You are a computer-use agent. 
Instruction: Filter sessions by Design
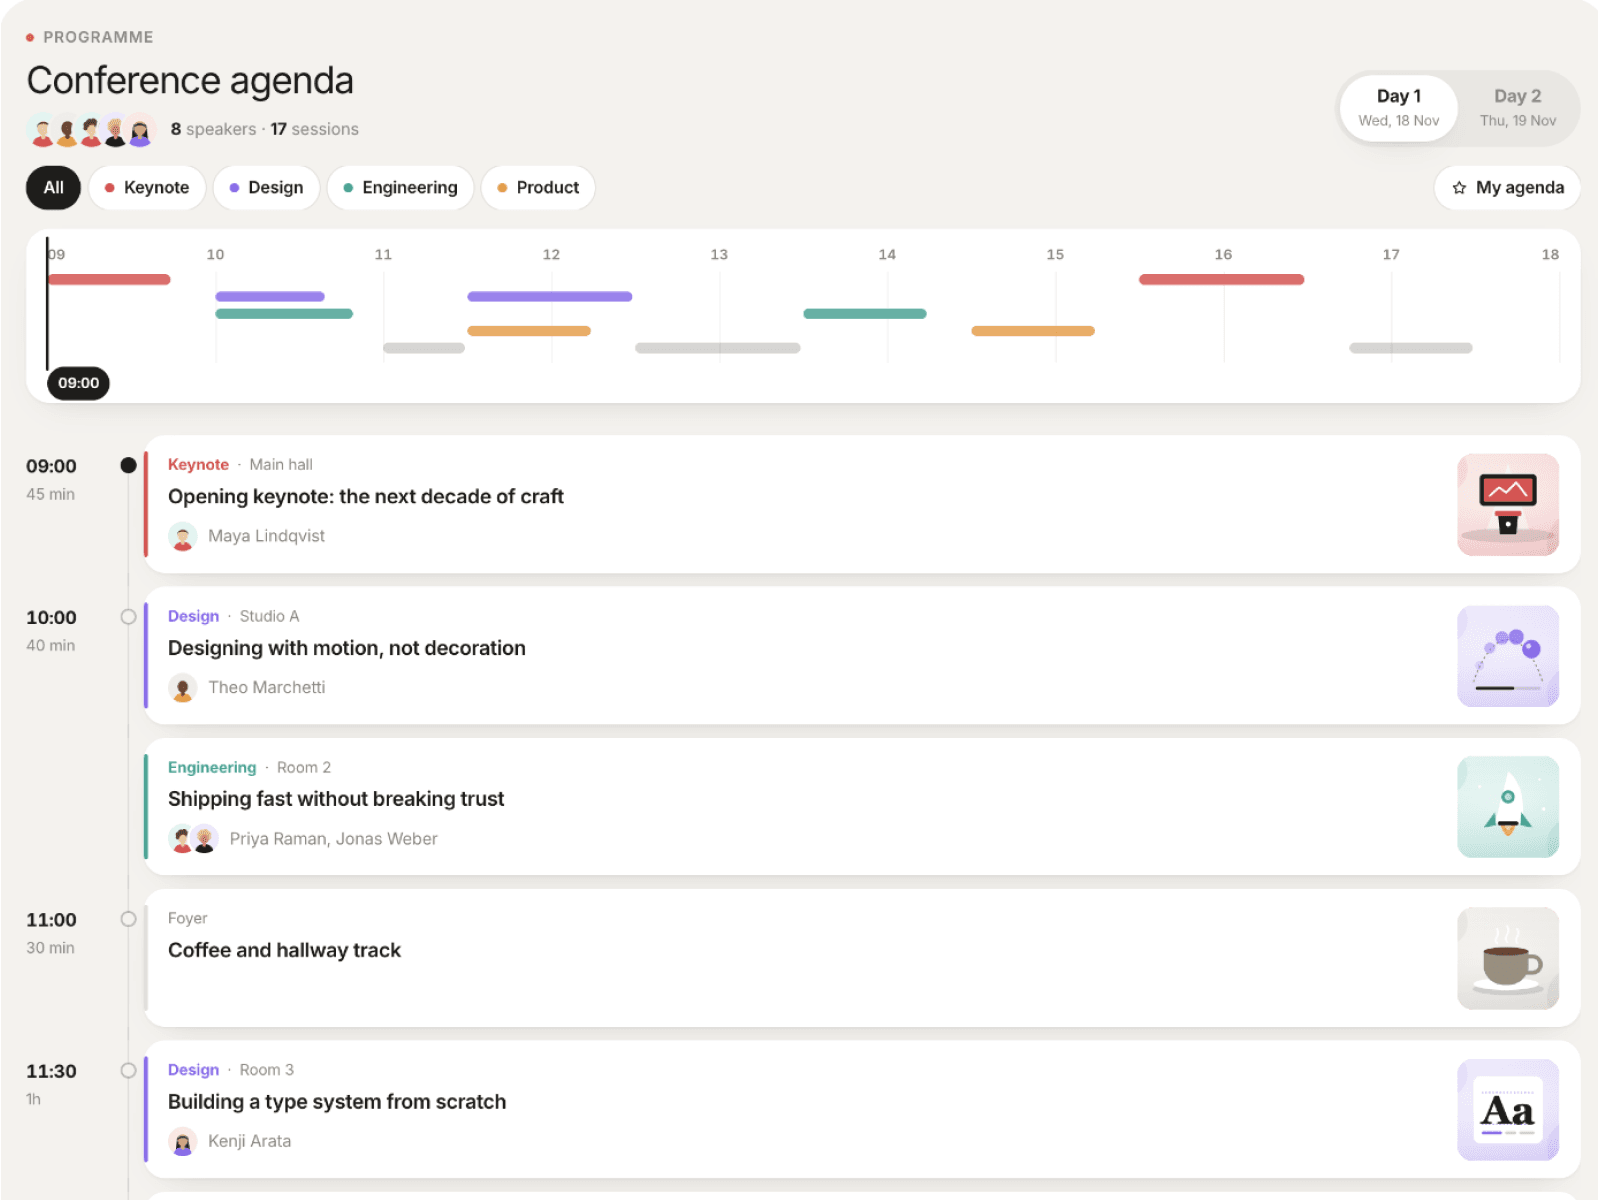pos(266,188)
